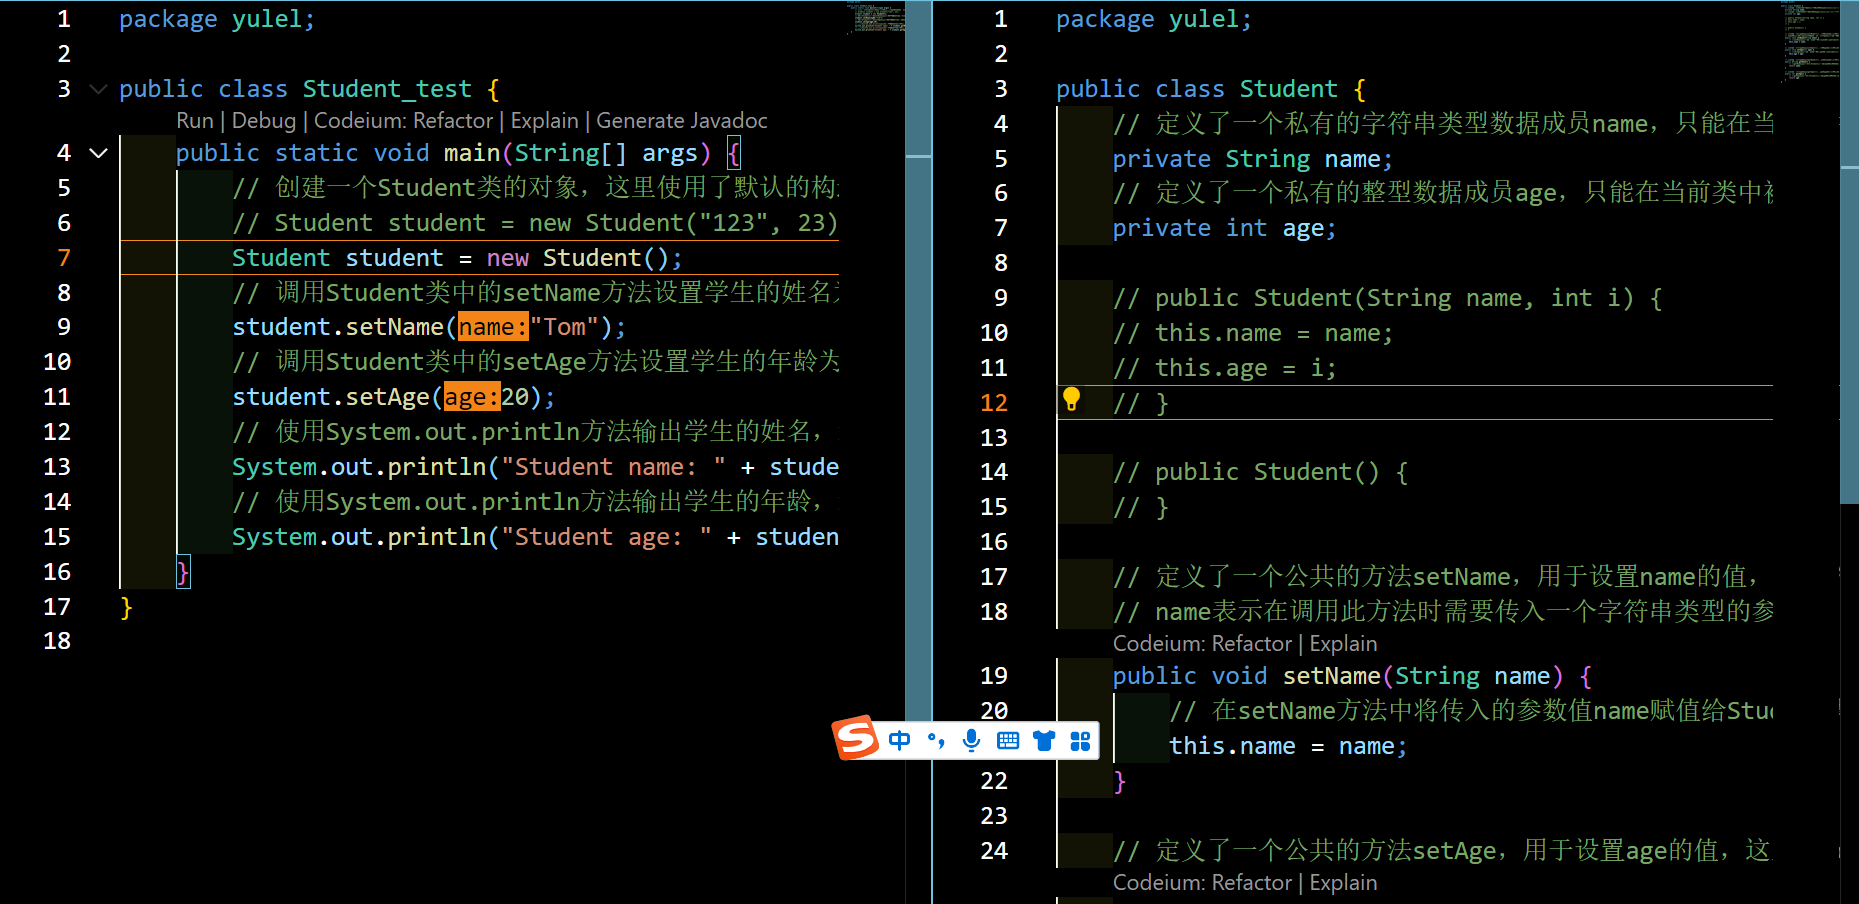
Task: Click Debug CodeLens above main method
Action: pos(264,121)
